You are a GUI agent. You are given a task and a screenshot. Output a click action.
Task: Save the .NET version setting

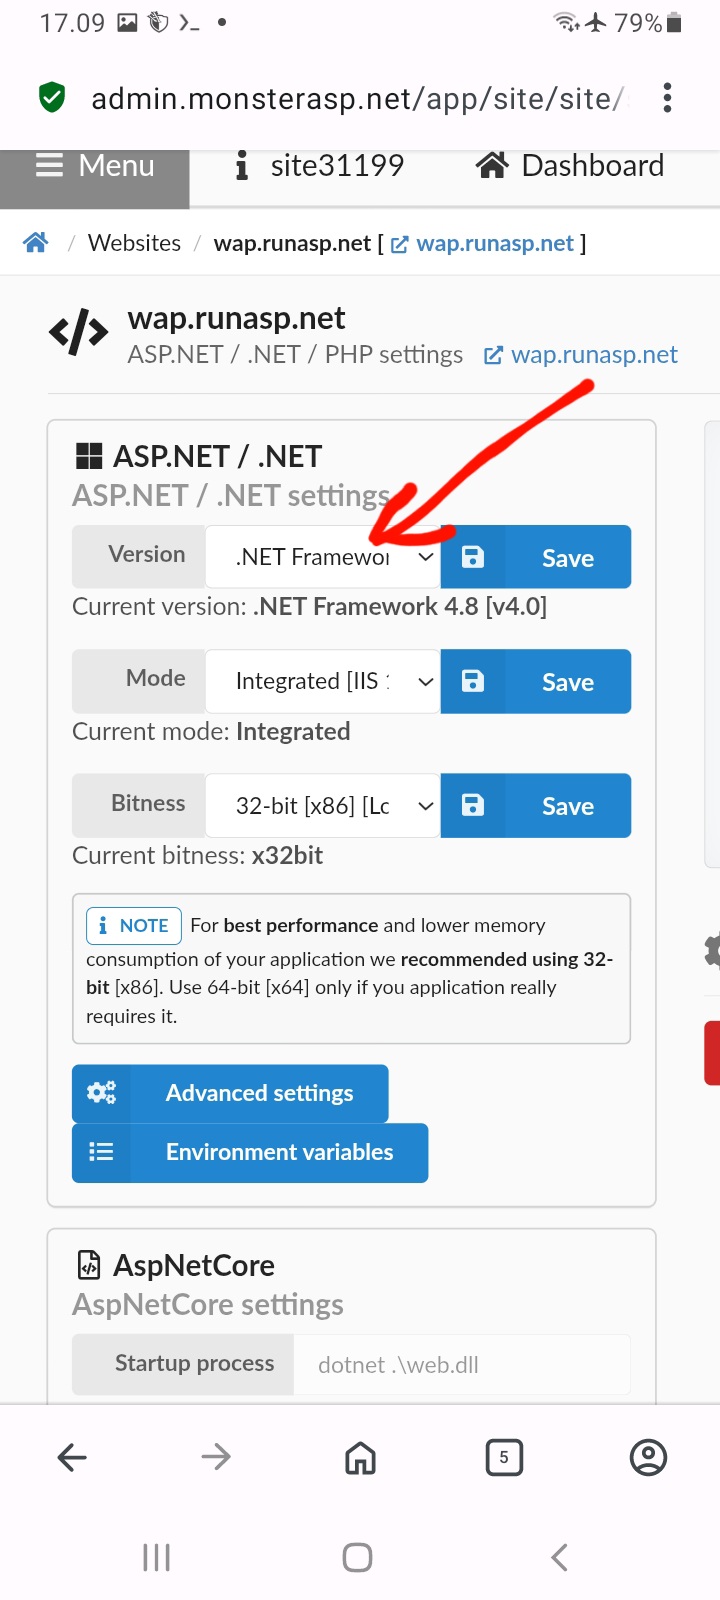tap(536, 557)
